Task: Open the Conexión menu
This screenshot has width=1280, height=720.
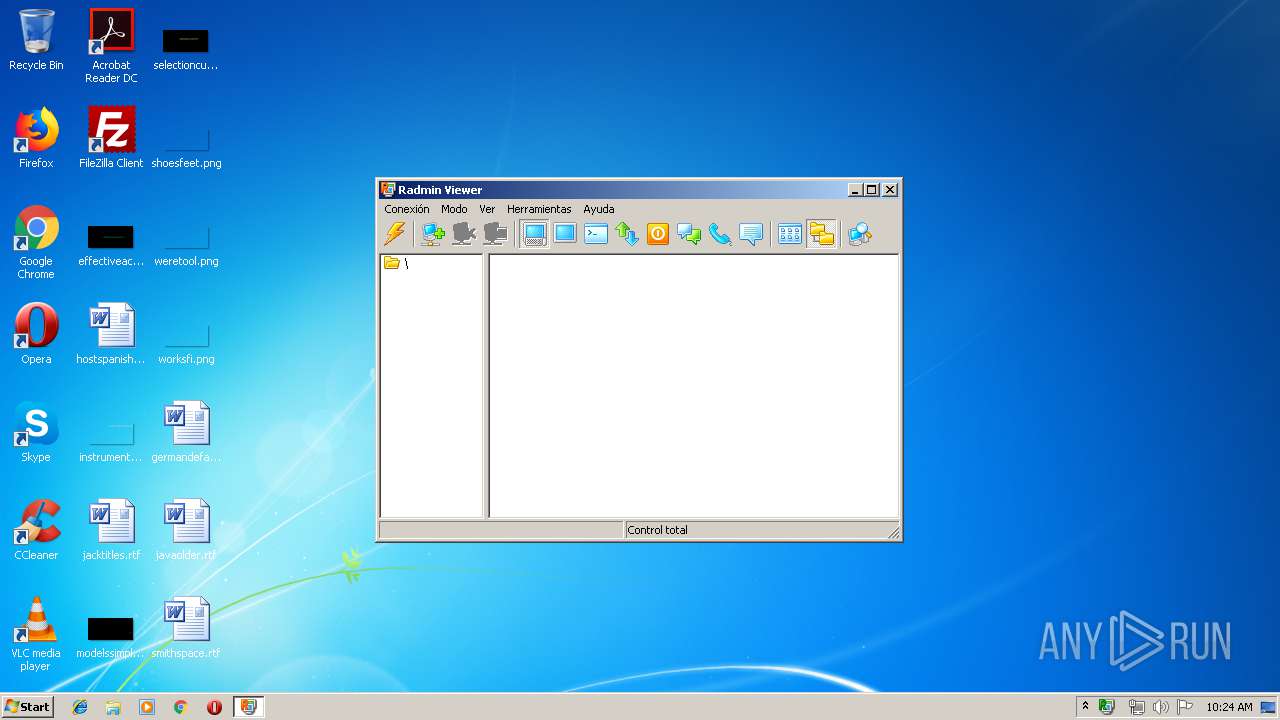Action: pyautogui.click(x=407, y=209)
